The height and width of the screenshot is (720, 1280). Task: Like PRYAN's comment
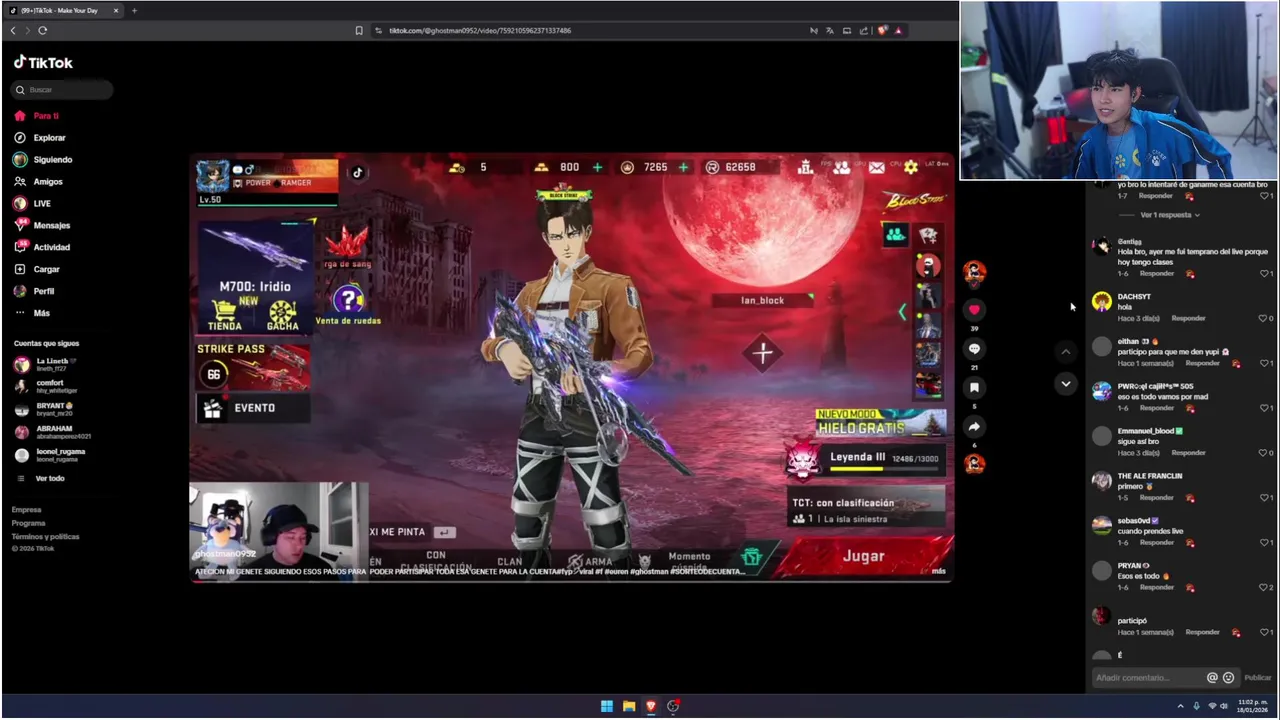1263,588
